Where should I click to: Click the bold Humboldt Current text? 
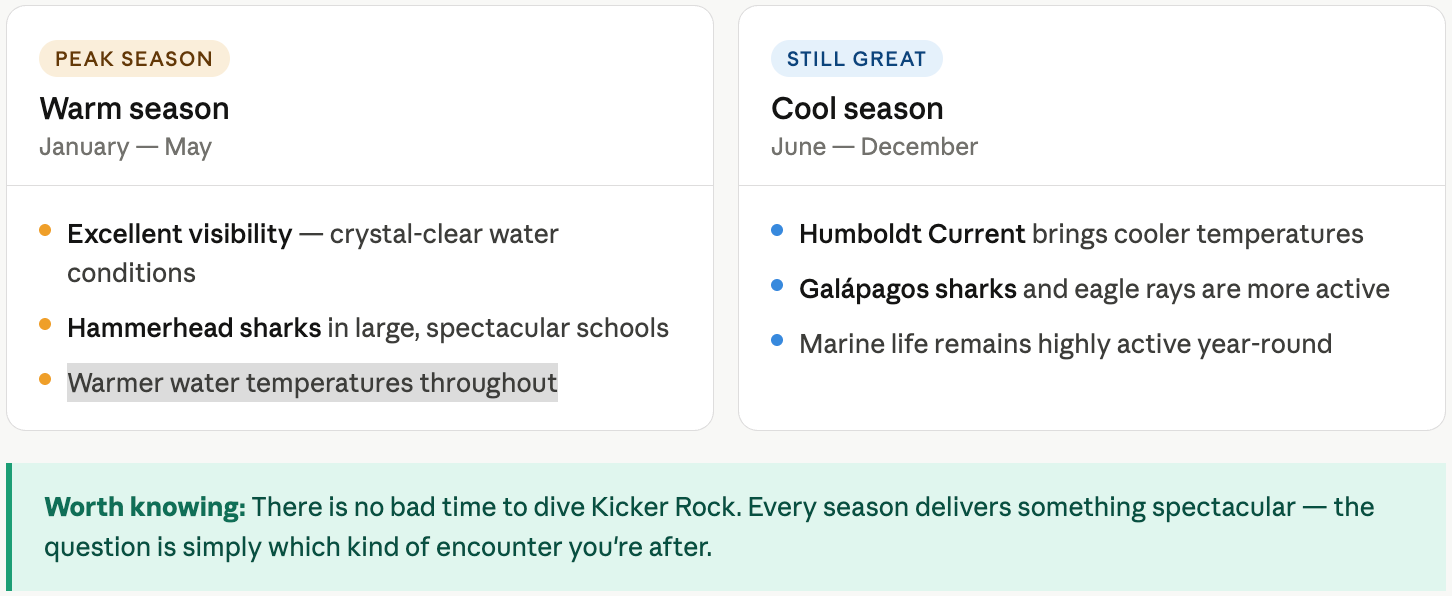tap(912, 234)
